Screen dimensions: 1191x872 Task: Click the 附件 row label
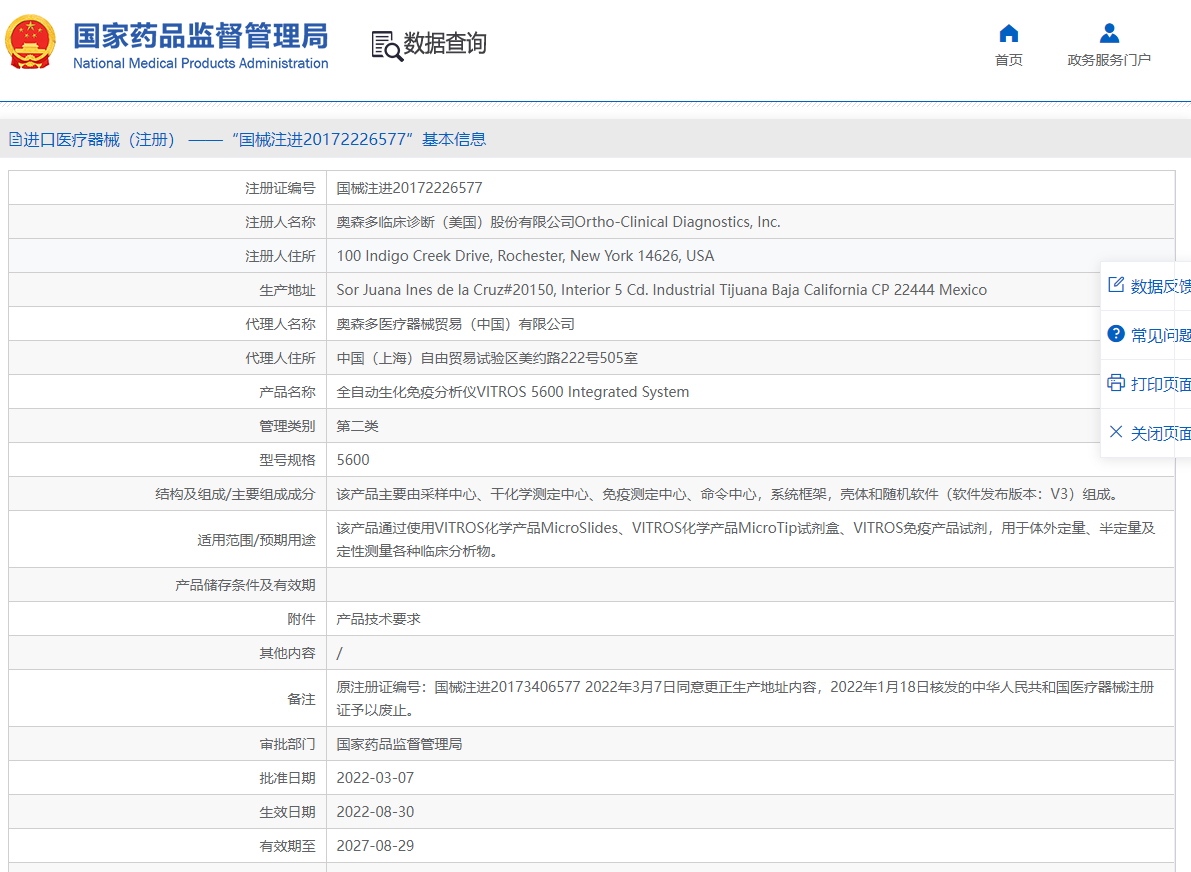[x=302, y=619]
